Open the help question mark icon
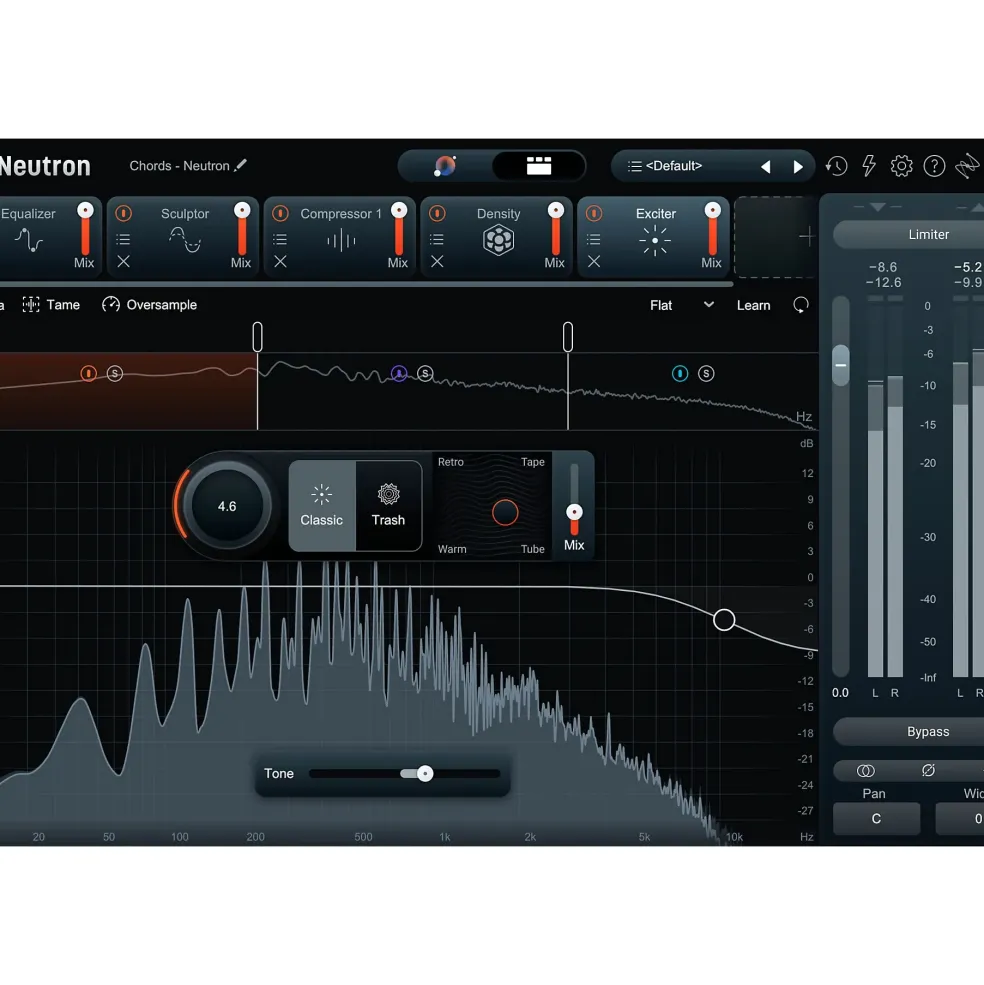The width and height of the screenshot is (984, 985). pos(934,166)
